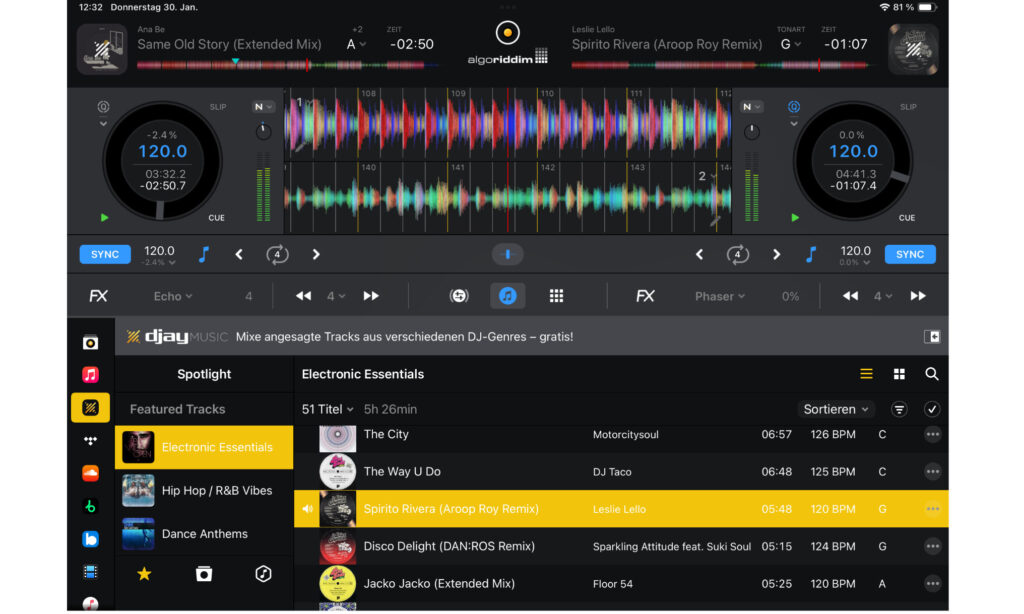Open the sampler grid pads view

tap(556, 297)
